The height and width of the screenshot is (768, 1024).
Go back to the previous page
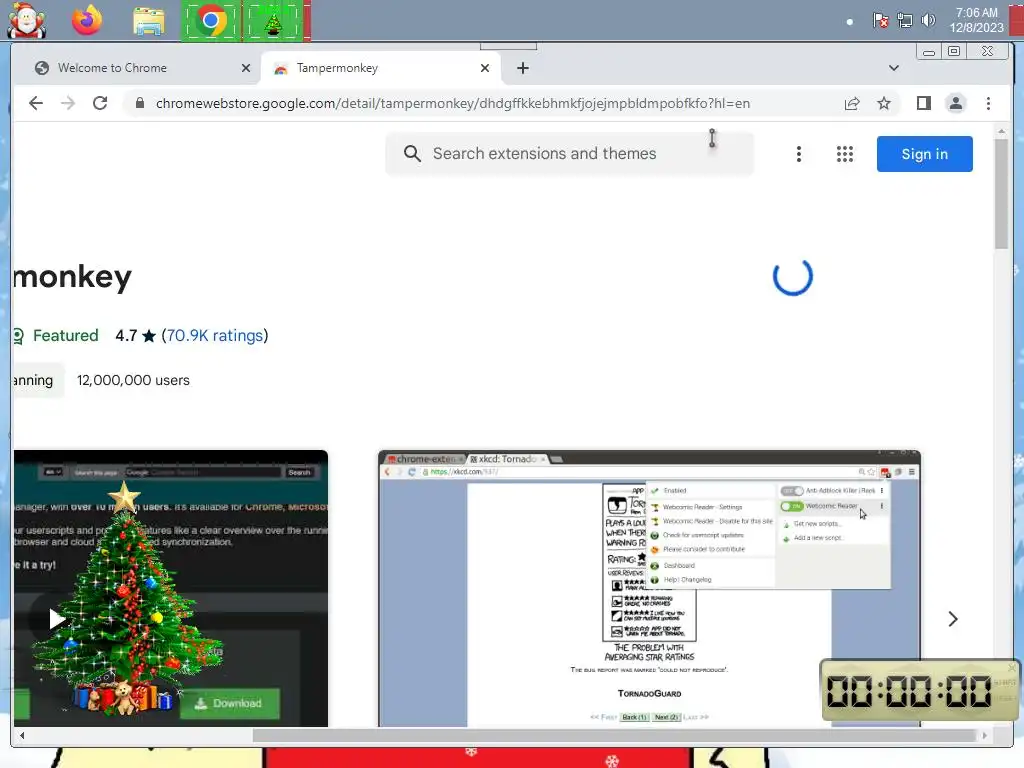36,103
